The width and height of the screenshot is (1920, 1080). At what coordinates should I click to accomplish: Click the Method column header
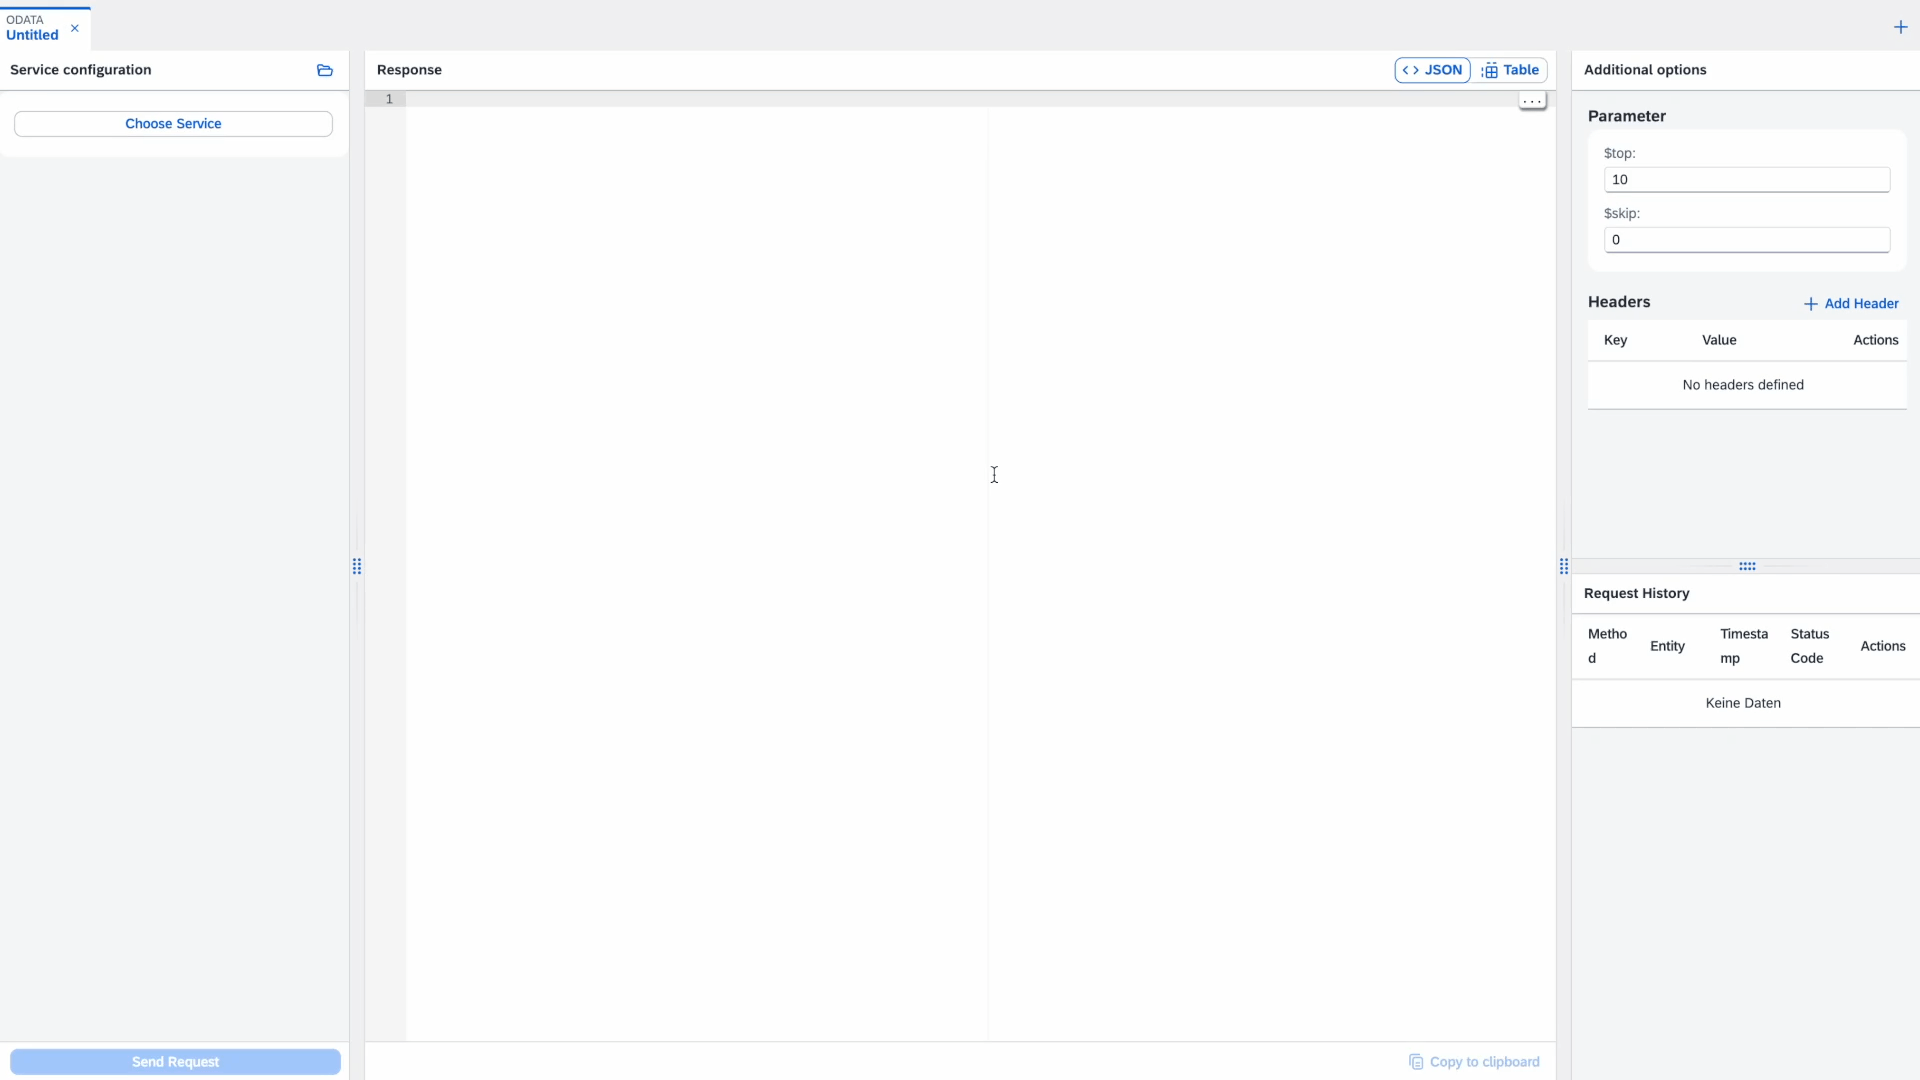[x=1607, y=646]
